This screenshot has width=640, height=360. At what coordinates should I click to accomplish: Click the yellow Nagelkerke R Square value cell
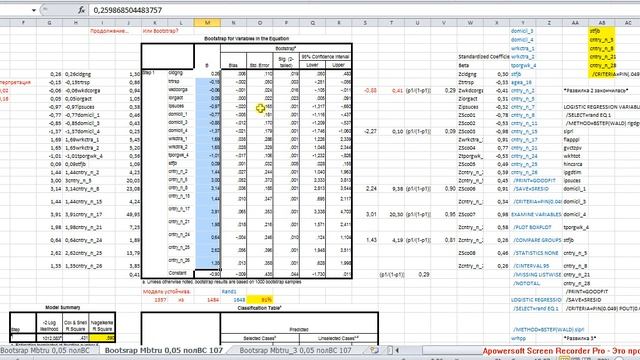coord(102,338)
